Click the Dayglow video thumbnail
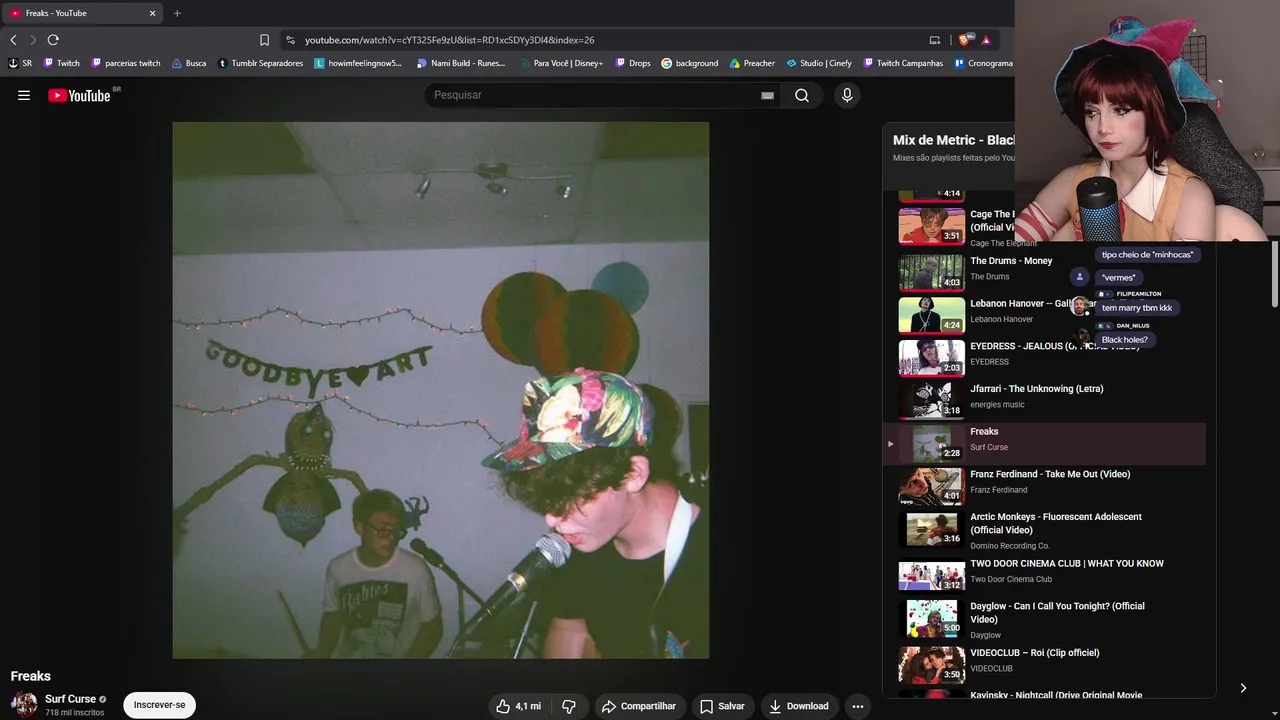1280x720 pixels. click(x=932, y=618)
